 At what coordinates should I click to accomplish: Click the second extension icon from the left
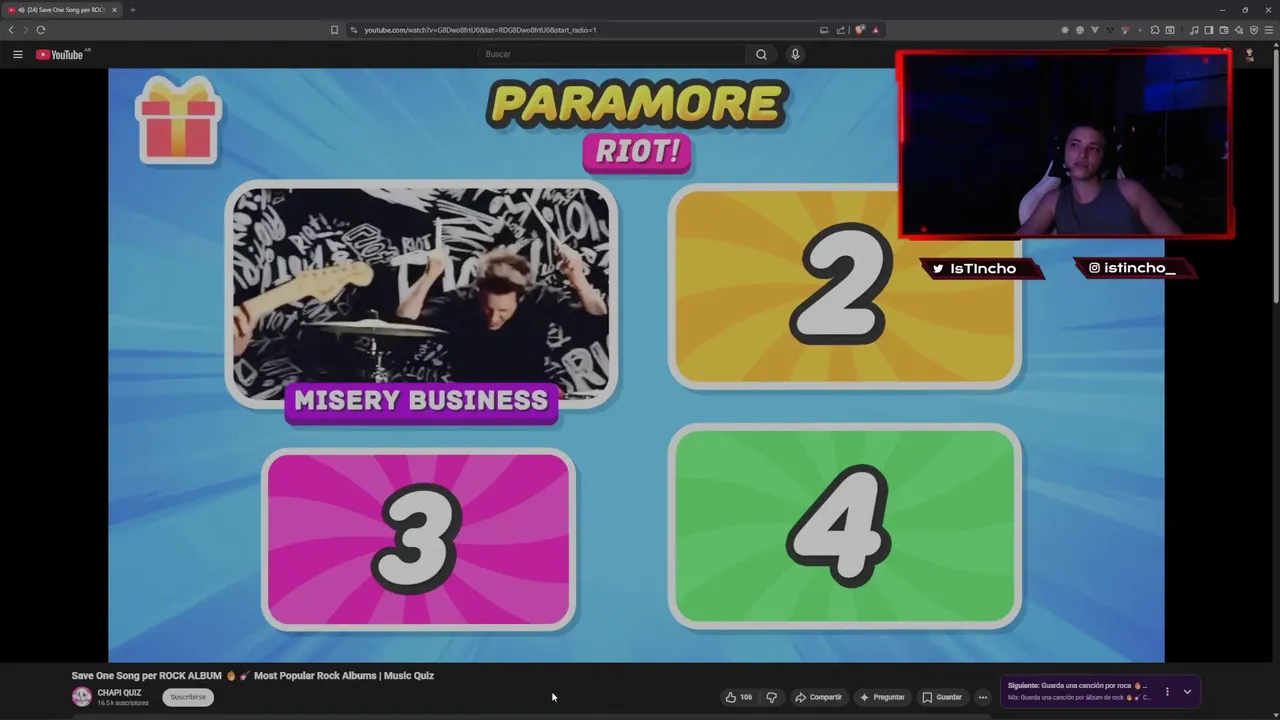[1079, 30]
